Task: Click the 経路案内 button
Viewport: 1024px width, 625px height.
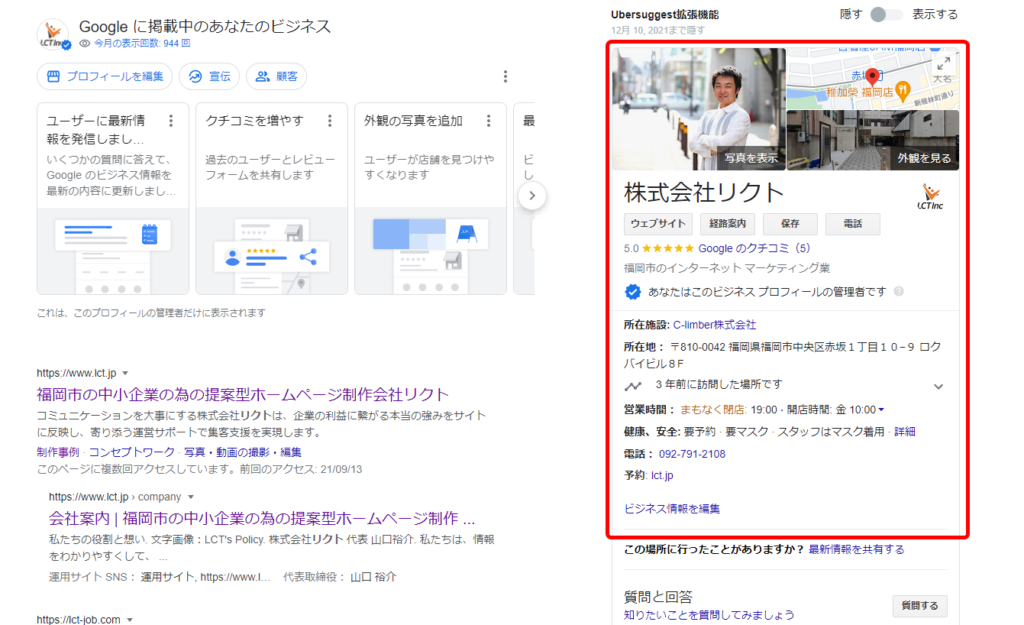Action: [728, 224]
